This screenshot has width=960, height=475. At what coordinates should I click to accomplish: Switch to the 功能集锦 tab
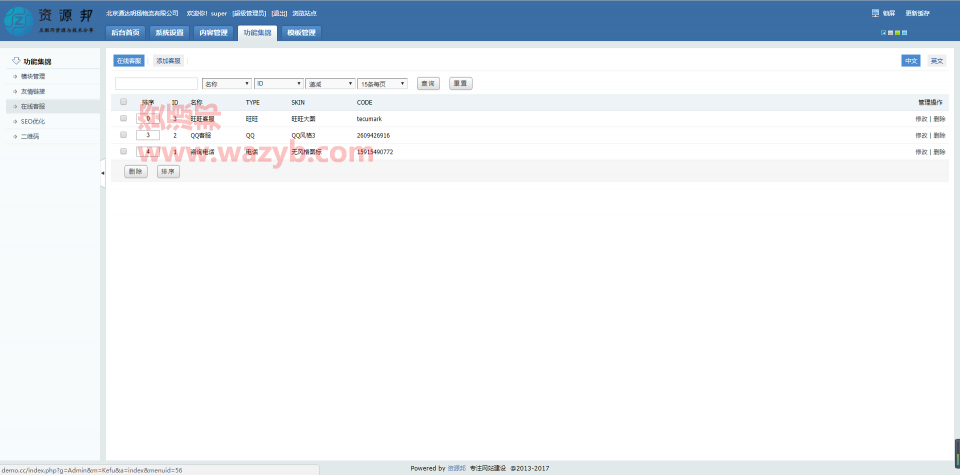(x=257, y=33)
